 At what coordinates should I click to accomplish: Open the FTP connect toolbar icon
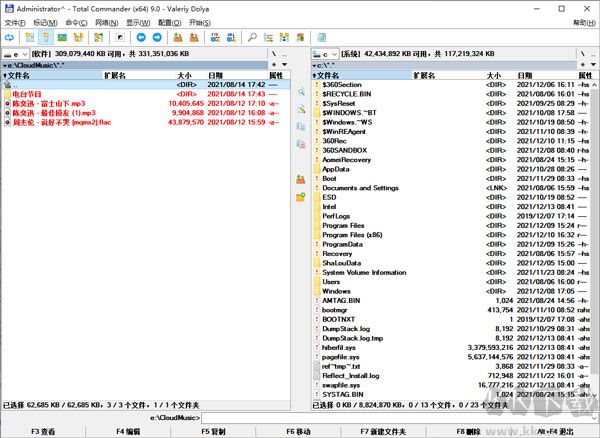pyautogui.click(x=215, y=37)
